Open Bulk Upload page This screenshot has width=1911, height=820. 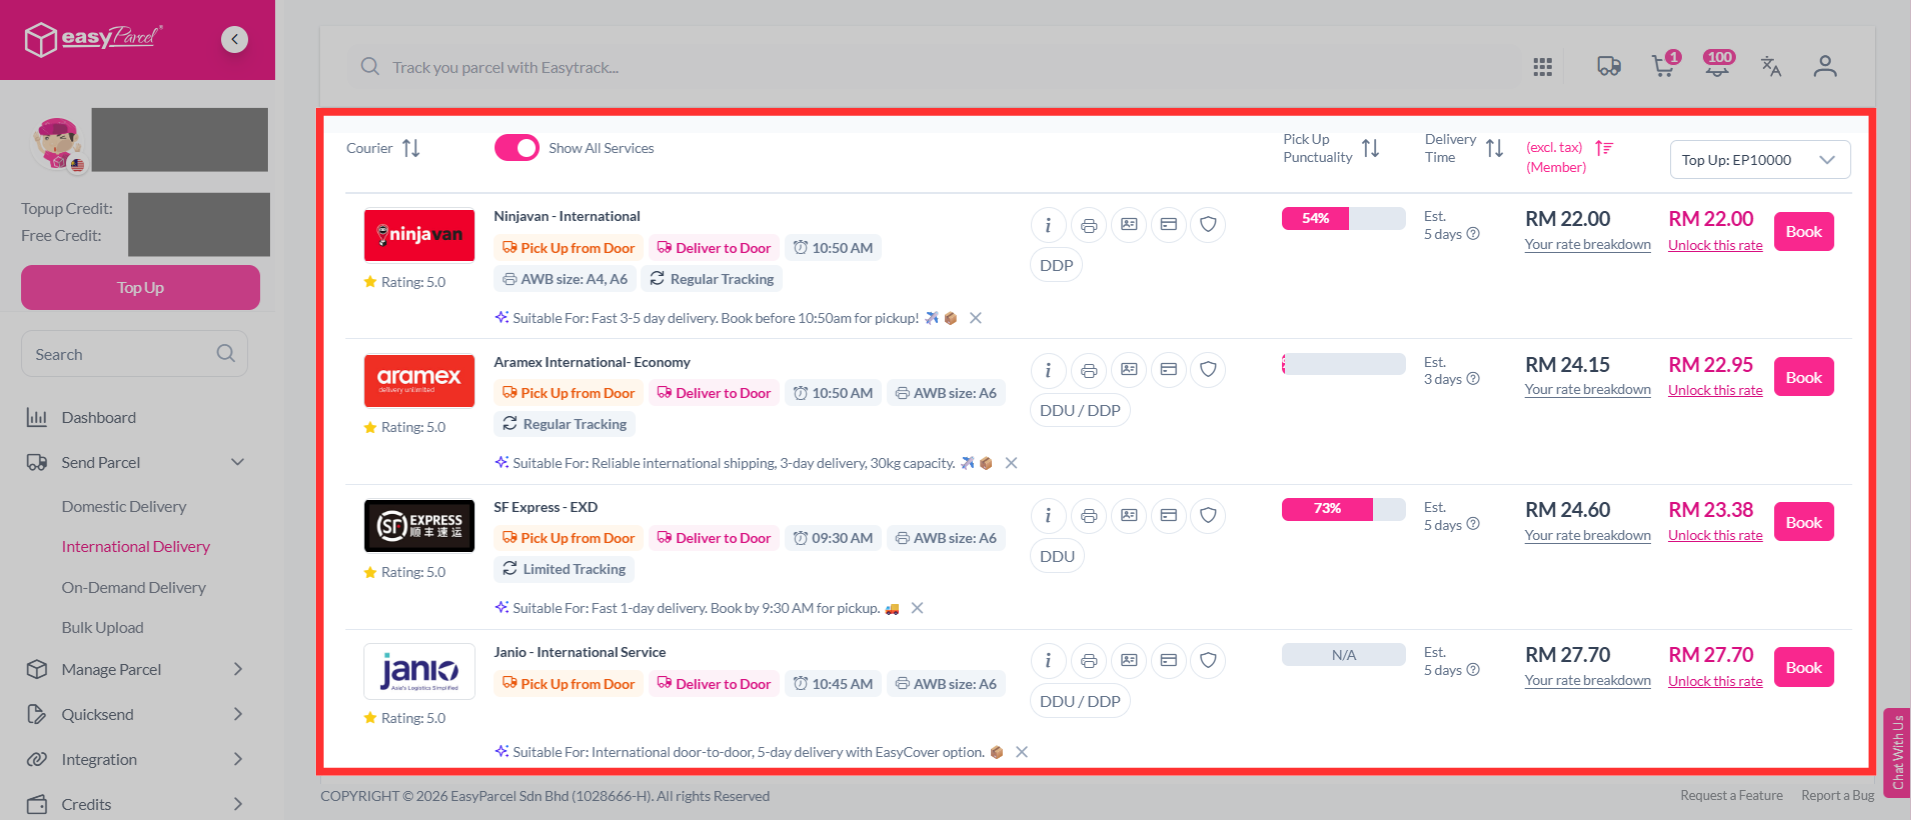(103, 627)
